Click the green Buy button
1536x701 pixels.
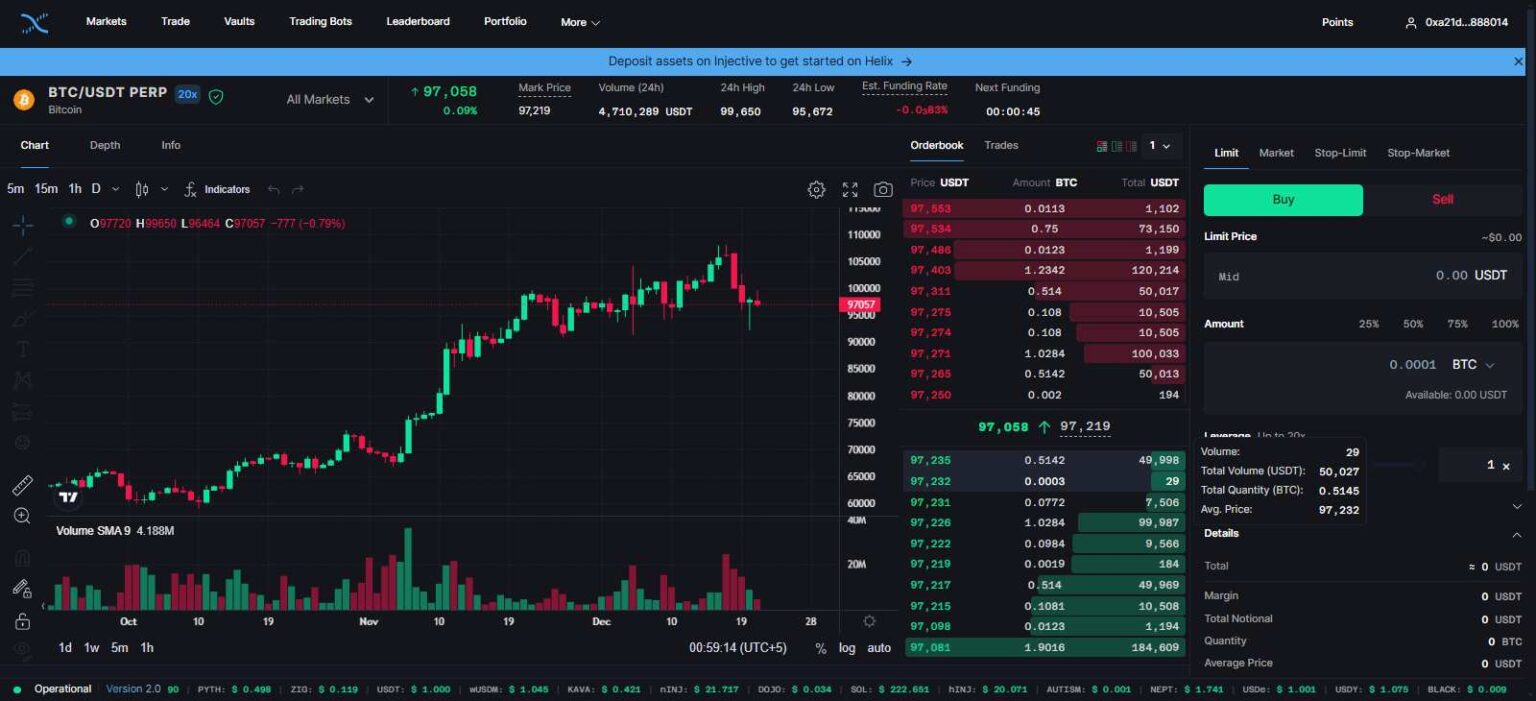tap(1283, 199)
